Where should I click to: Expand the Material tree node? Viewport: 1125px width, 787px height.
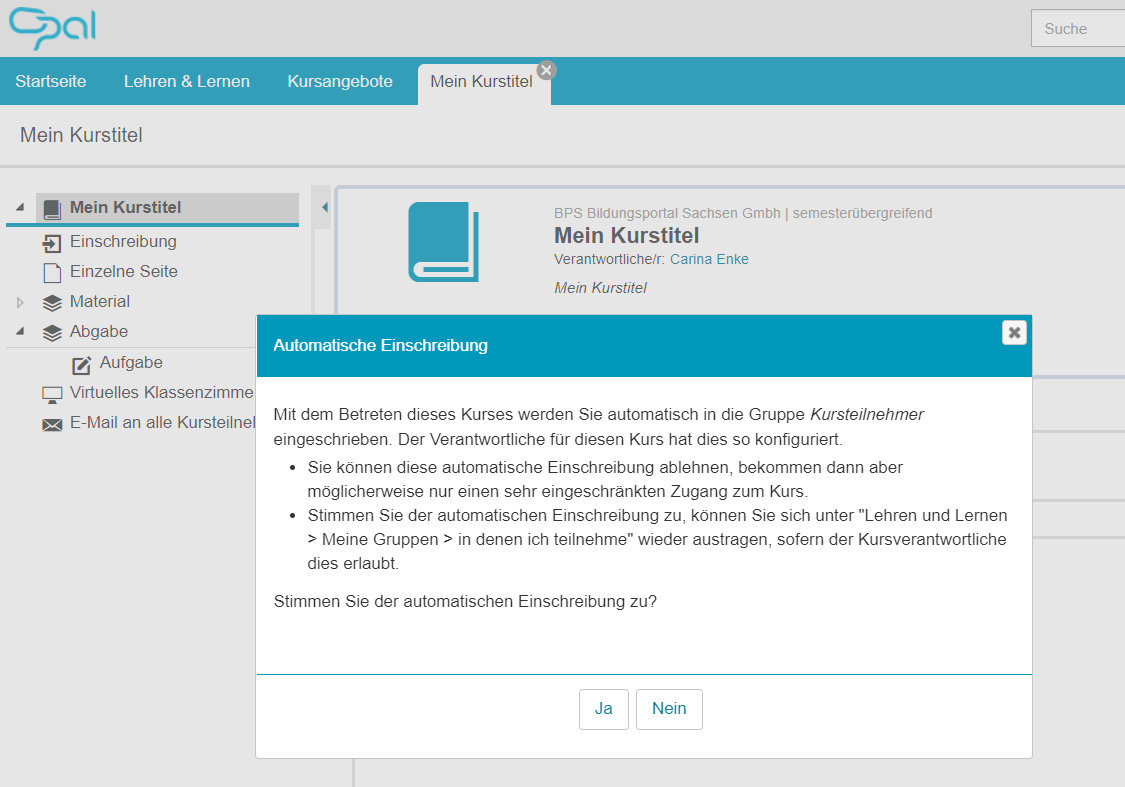pyautogui.click(x=18, y=302)
